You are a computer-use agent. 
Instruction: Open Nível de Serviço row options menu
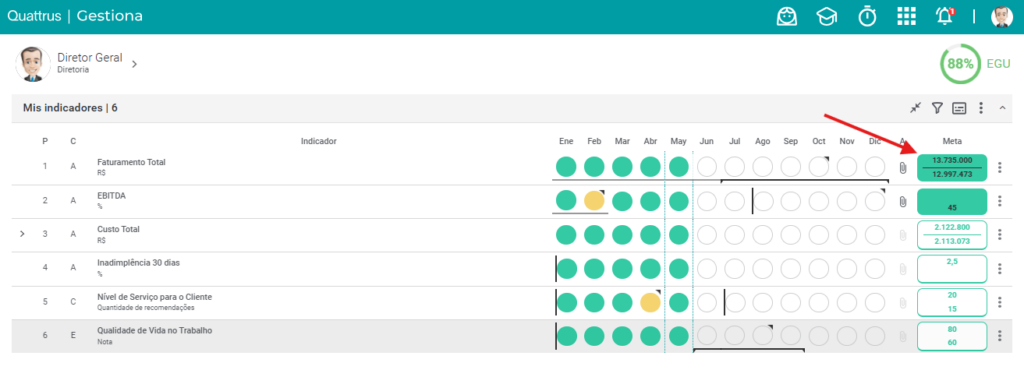[x=999, y=303]
